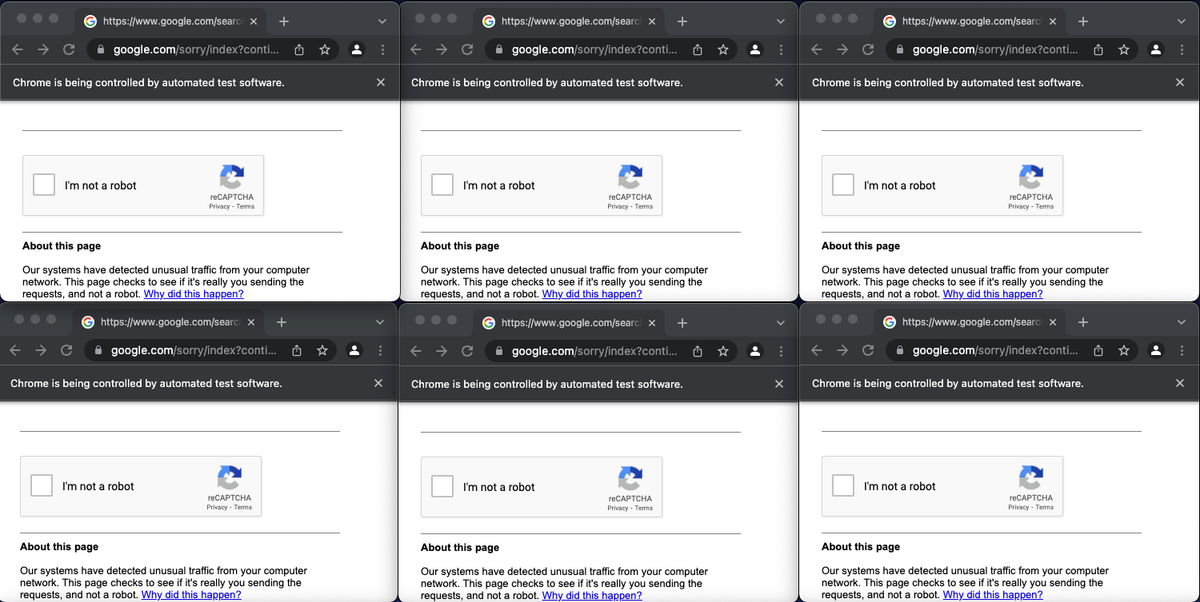Open the profile avatar in the top-middle window

pyautogui.click(x=755, y=49)
